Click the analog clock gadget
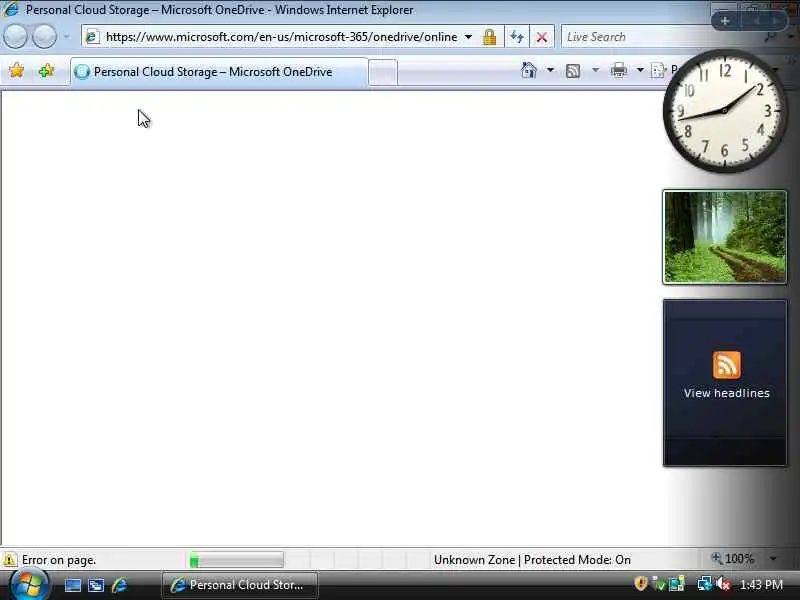The image size is (800, 600). pyautogui.click(x=724, y=111)
